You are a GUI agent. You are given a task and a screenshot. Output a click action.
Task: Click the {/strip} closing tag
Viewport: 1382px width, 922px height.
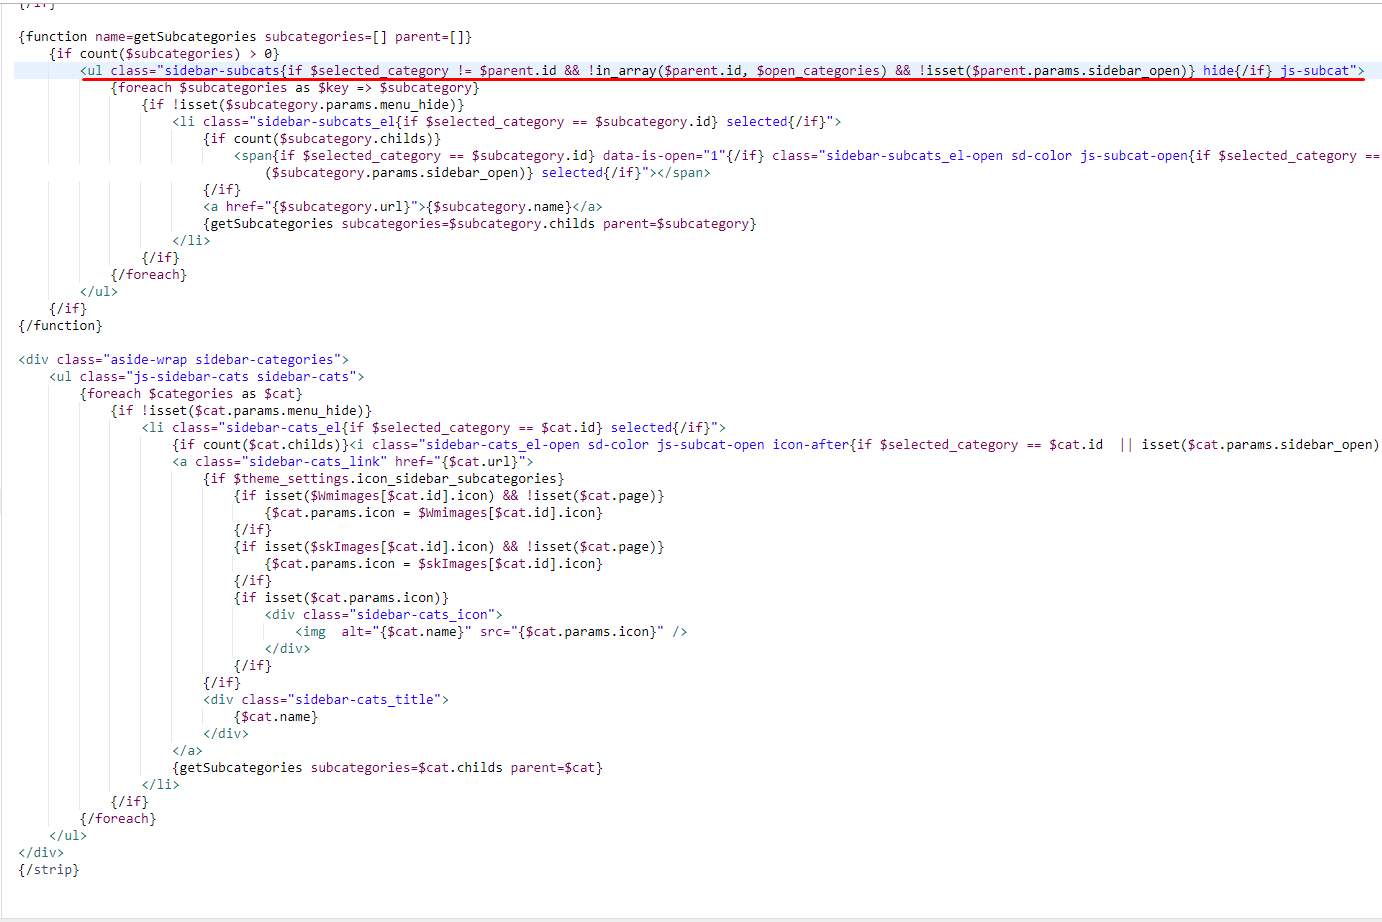pyautogui.click(x=48, y=870)
